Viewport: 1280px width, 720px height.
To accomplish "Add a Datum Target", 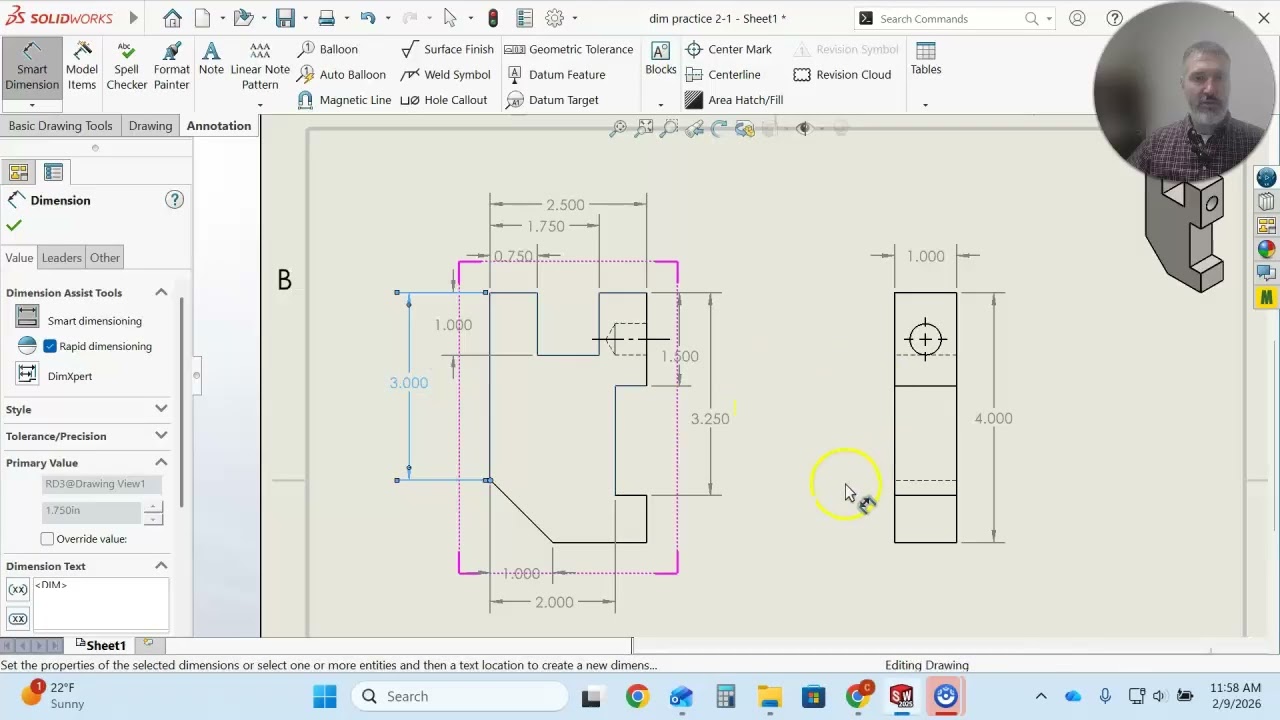I will click(553, 100).
